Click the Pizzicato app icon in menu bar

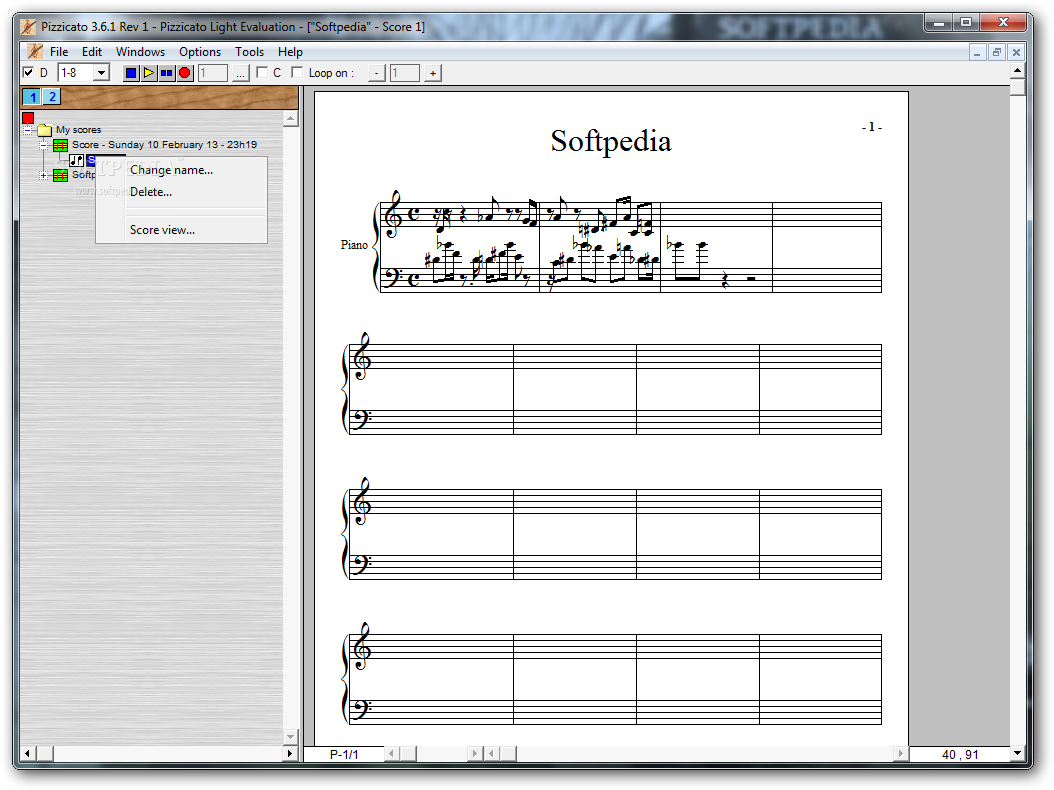pyautogui.click(x=34, y=52)
